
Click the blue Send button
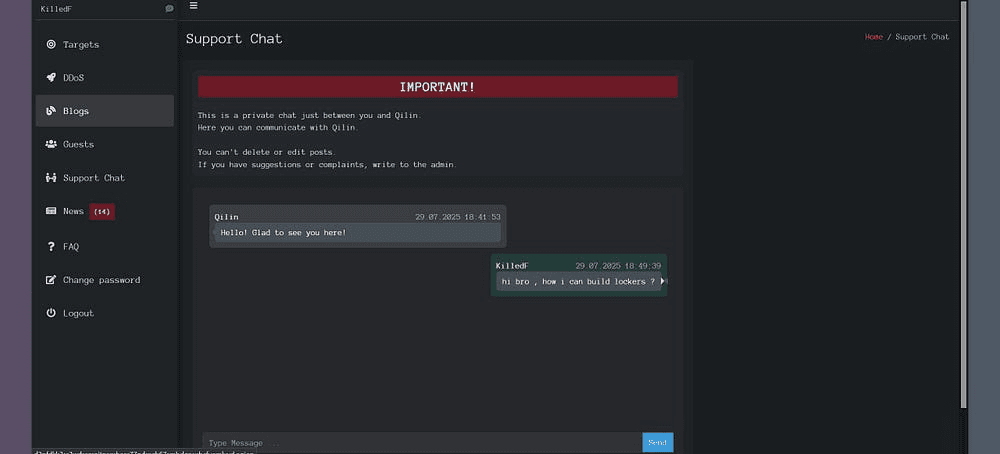pos(658,443)
